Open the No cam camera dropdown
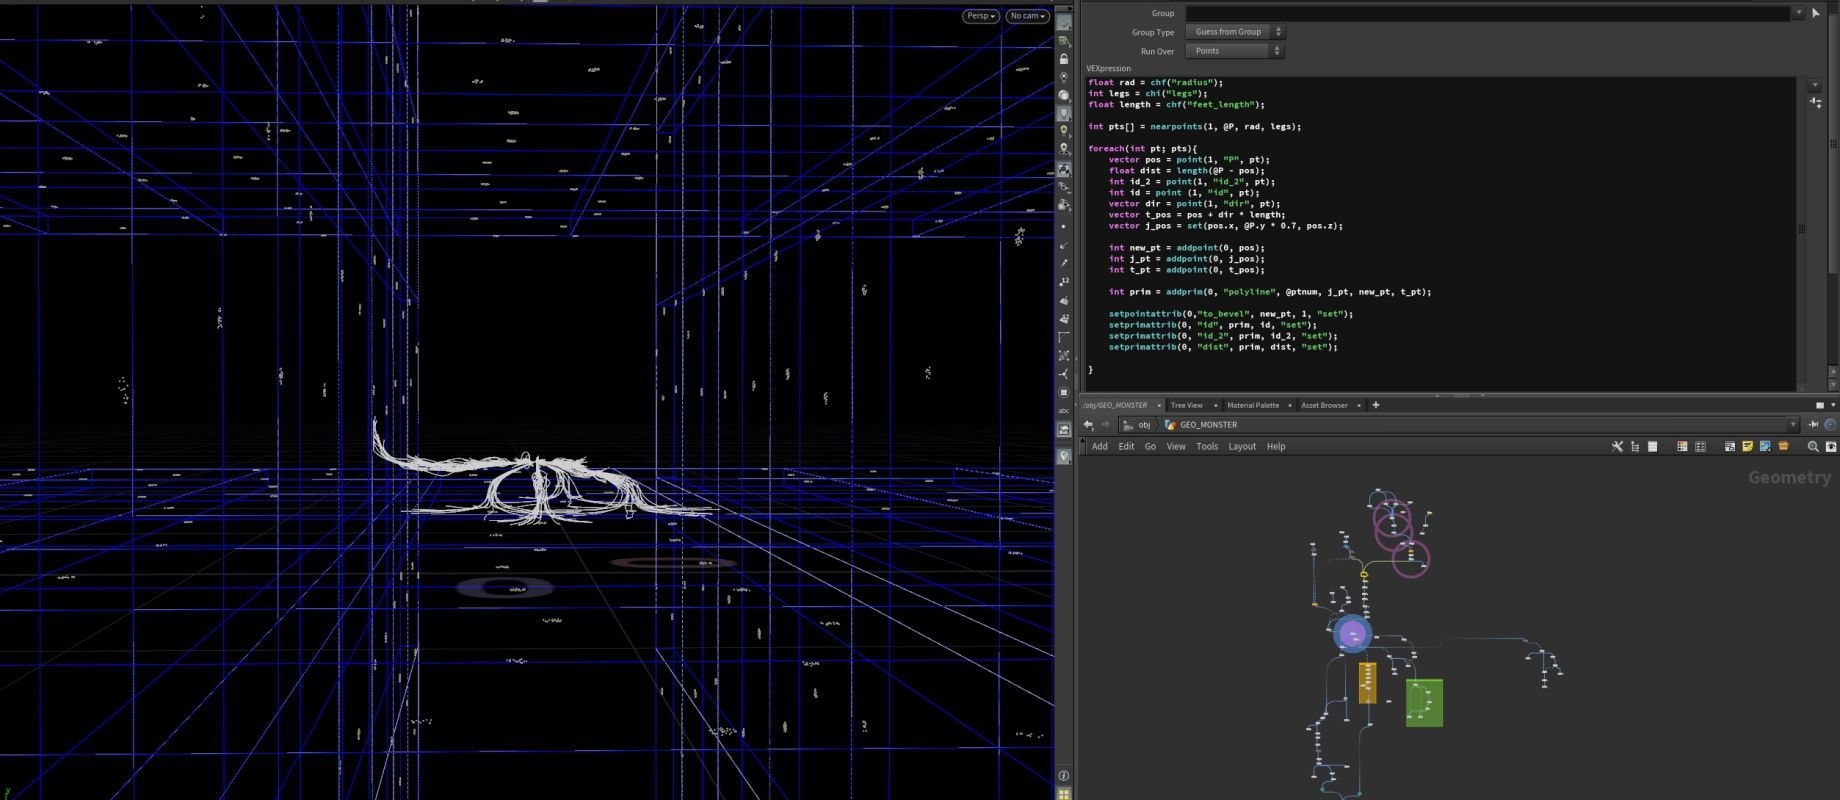This screenshot has width=1840, height=800. (x=1027, y=16)
